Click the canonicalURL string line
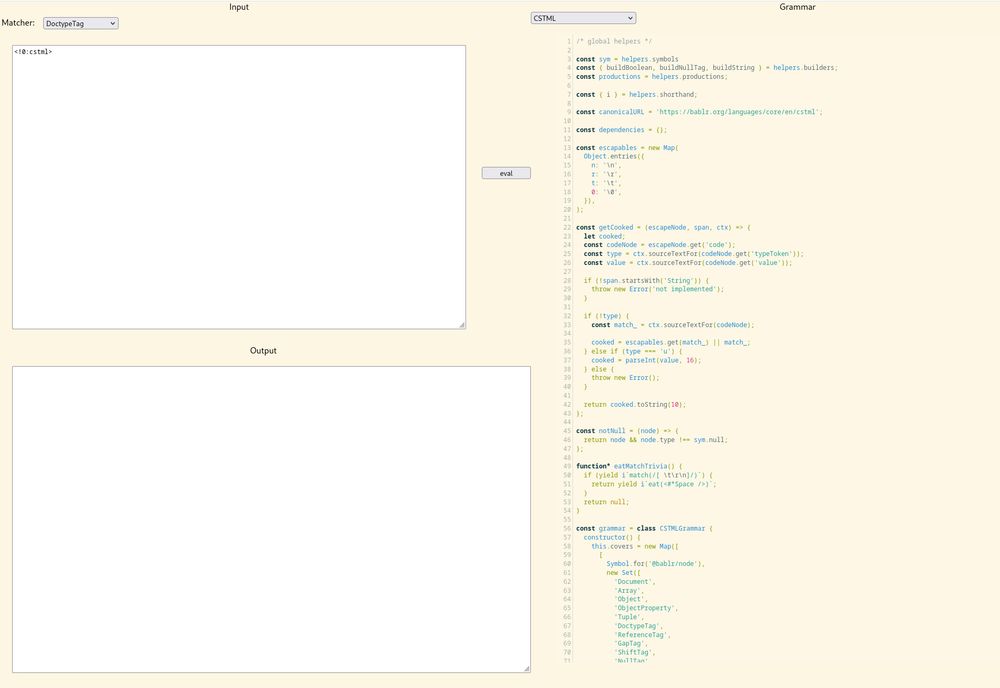 [699, 112]
